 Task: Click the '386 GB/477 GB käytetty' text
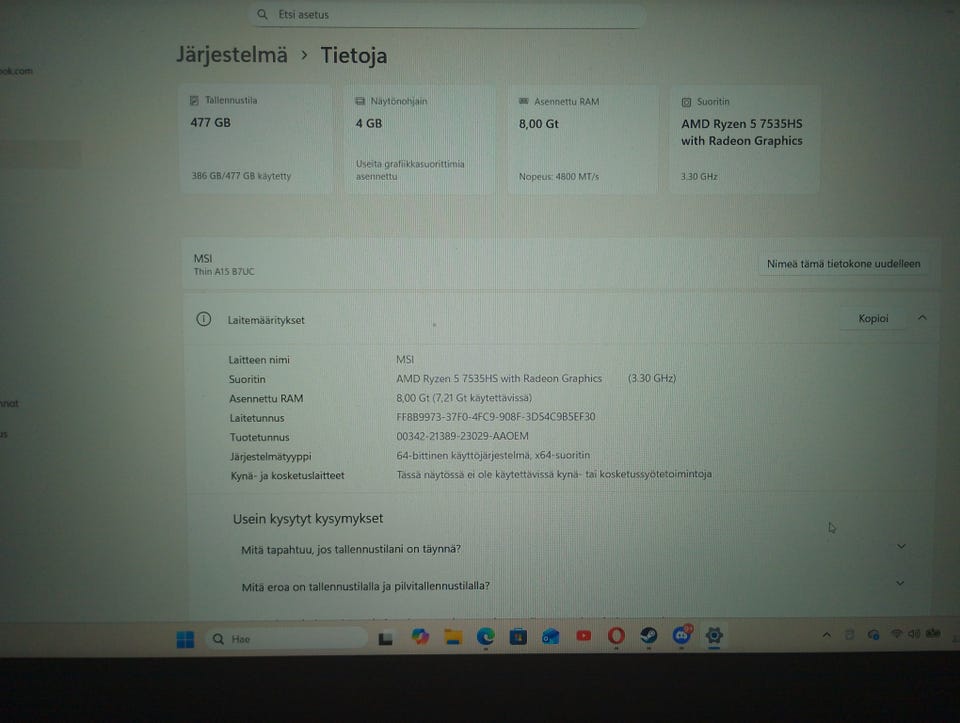pos(241,176)
